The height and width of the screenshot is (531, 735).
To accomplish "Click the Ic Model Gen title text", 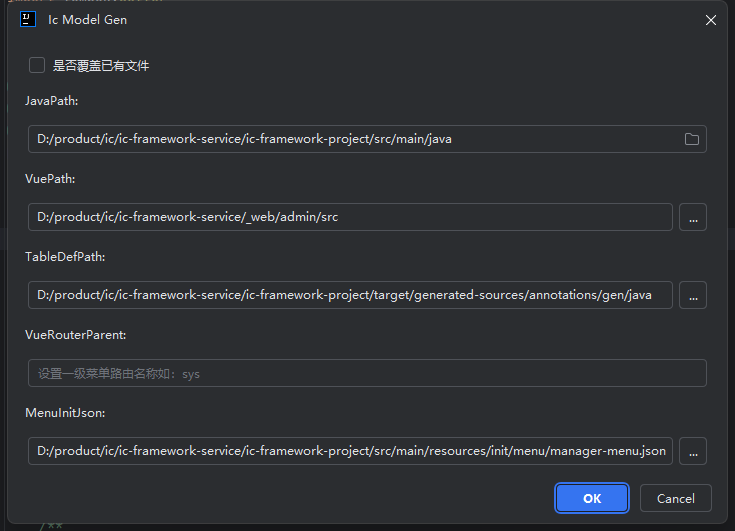I will click(88, 19).
